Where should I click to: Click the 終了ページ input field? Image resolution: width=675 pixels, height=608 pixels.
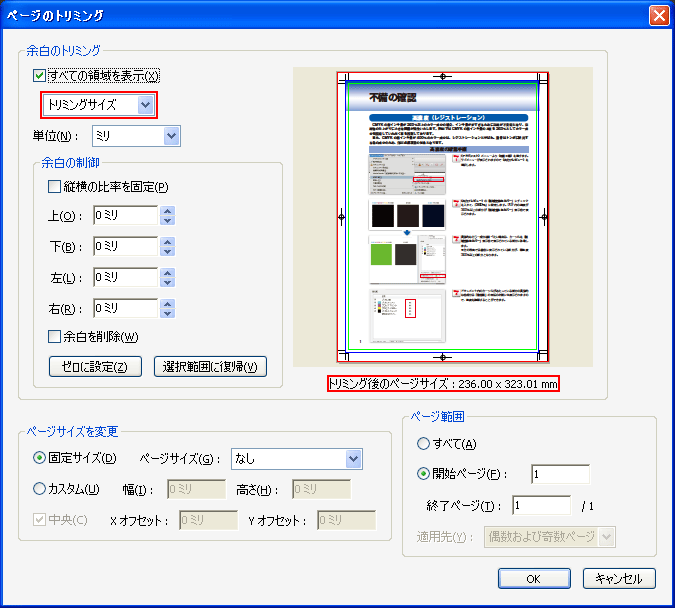coord(541,506)
